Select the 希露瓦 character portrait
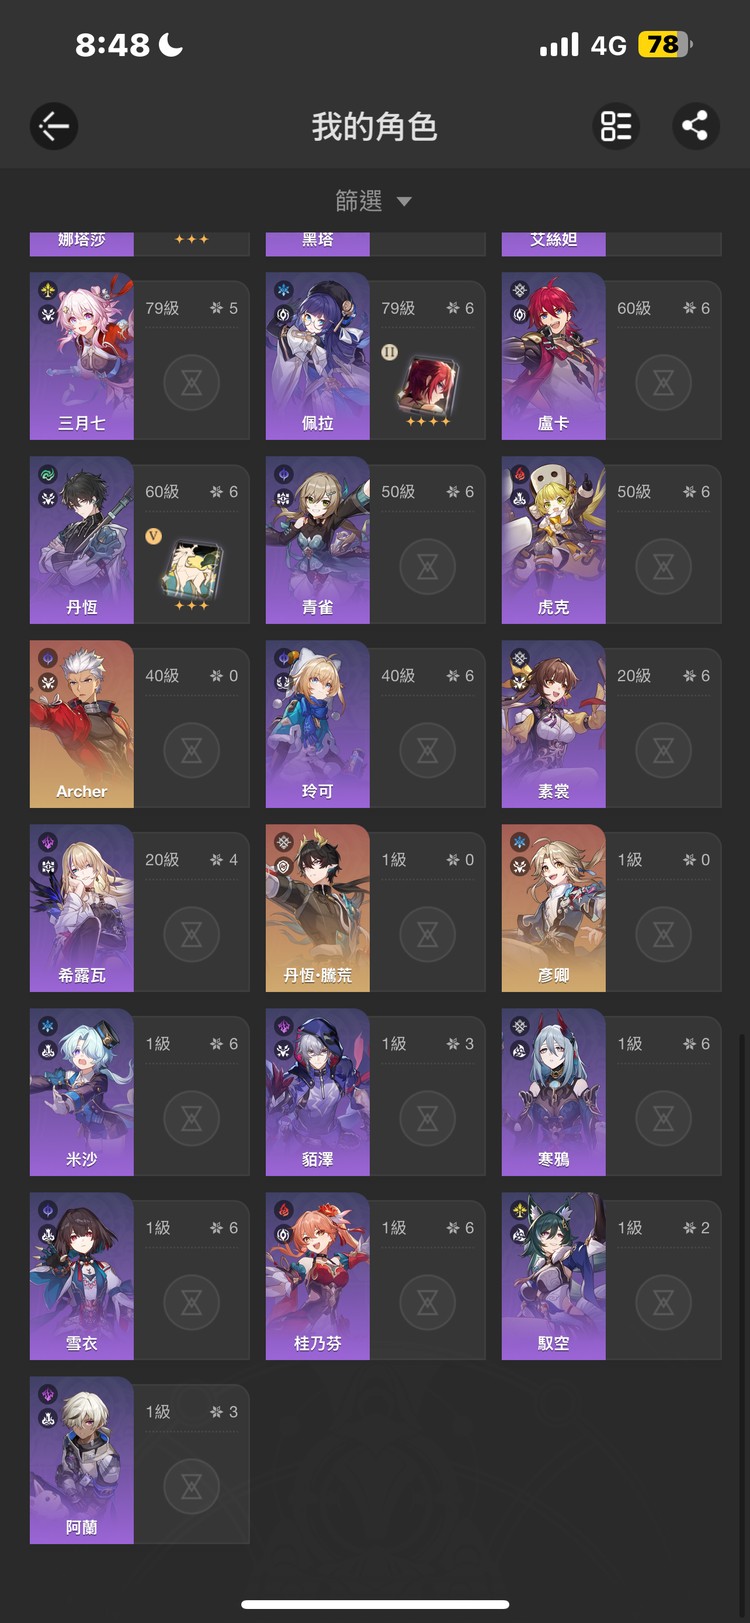The height and width of the screenshot is (1623, 750). click(x=82, y=908)
